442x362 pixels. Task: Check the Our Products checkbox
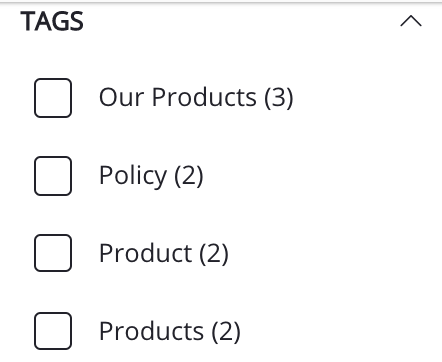(53, 98)
